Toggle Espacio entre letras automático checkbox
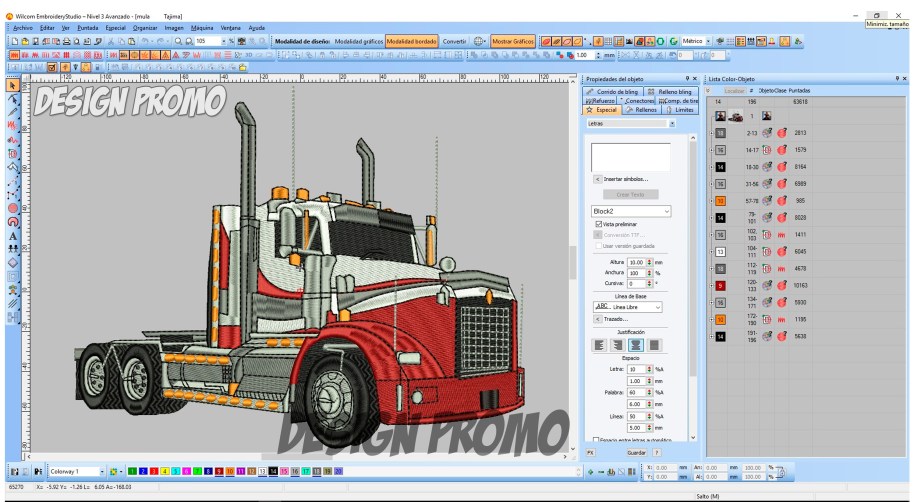The width and height of the screenshot is (914, 502). point(595,440)
